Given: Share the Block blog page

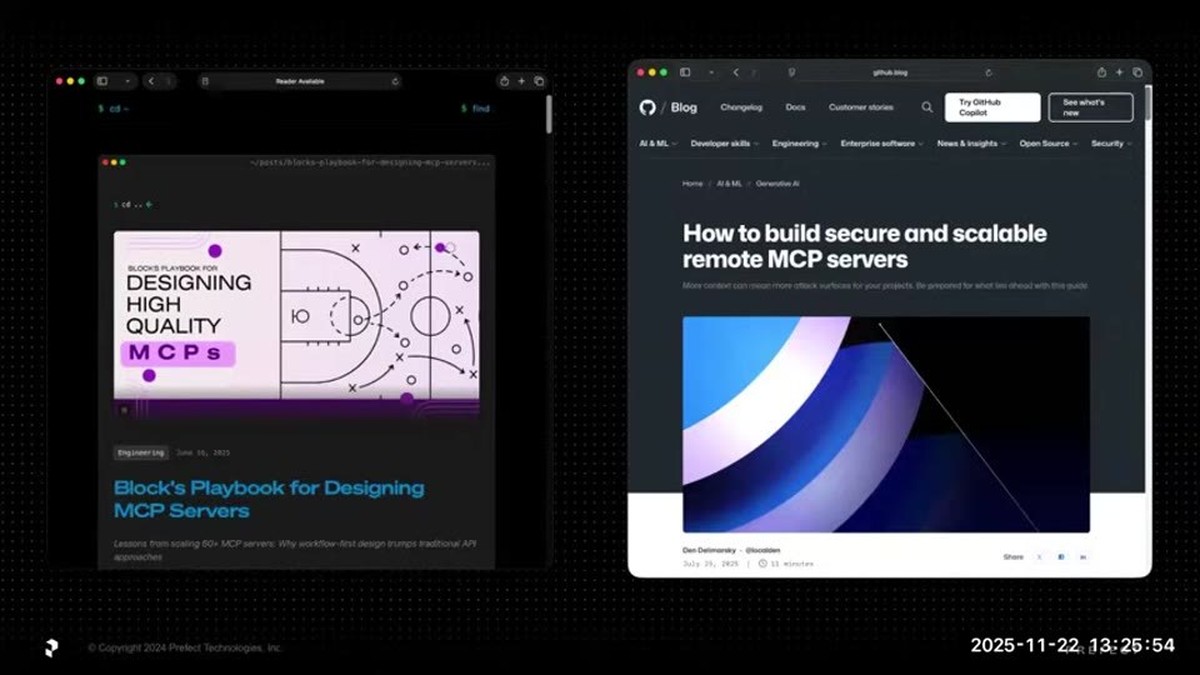Looking at the screenshot, I should (x=504, y=81).
